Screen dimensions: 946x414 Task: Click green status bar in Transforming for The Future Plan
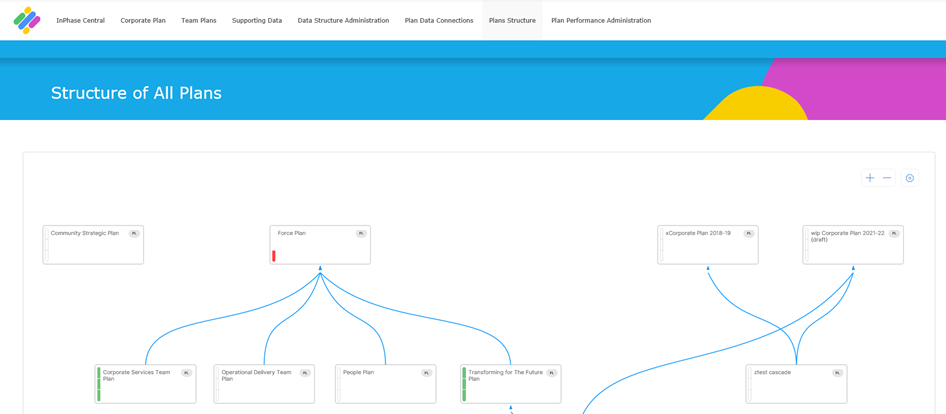[x=464, y=384]
